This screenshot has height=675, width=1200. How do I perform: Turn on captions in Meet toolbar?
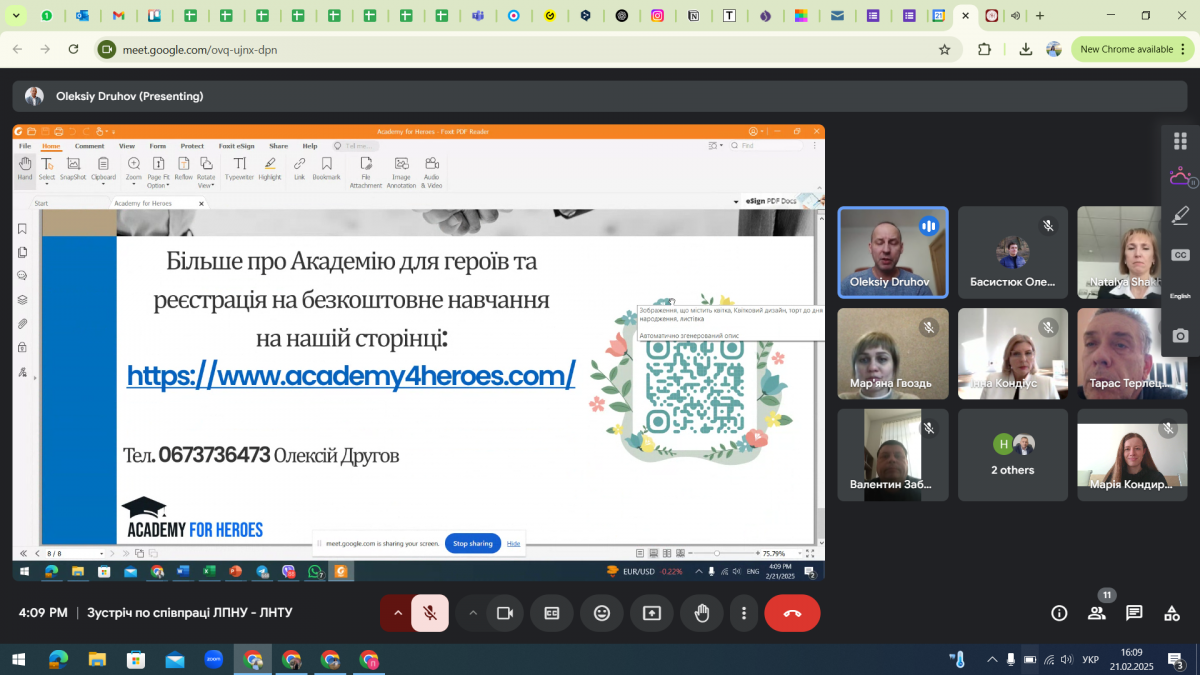tap(552, 613)
